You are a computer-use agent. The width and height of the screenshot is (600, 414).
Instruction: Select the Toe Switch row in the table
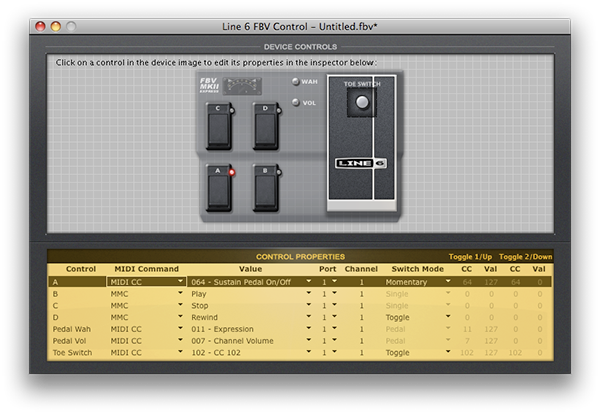(300, 352)
